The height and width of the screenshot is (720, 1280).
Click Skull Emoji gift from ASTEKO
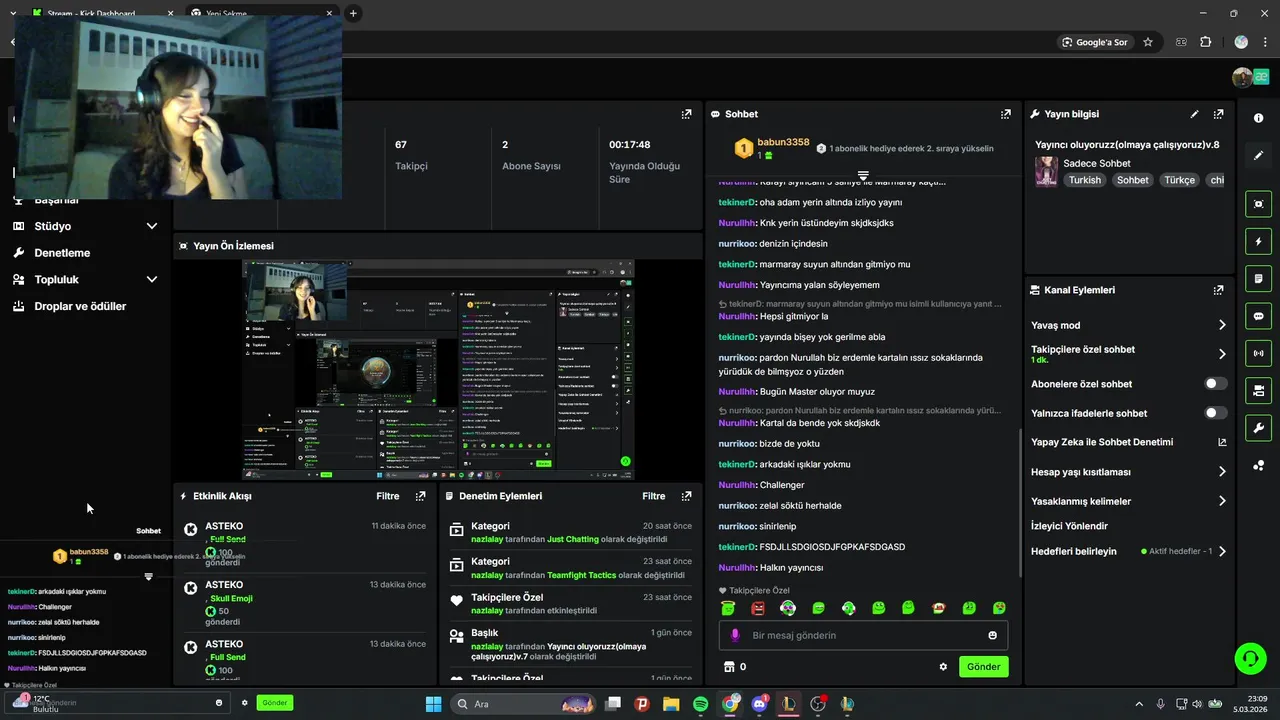click(231, 598)
